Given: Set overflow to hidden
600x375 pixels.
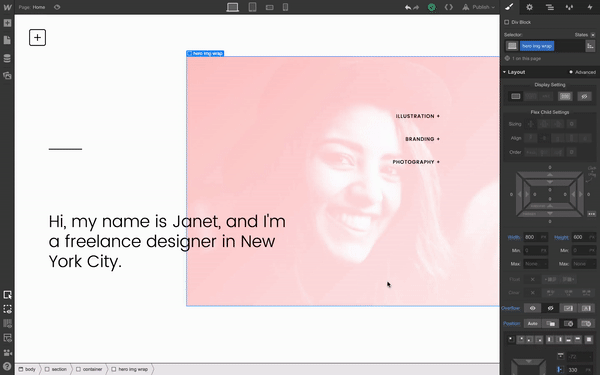Looking at the screenshot, I should tap(550, 308).
